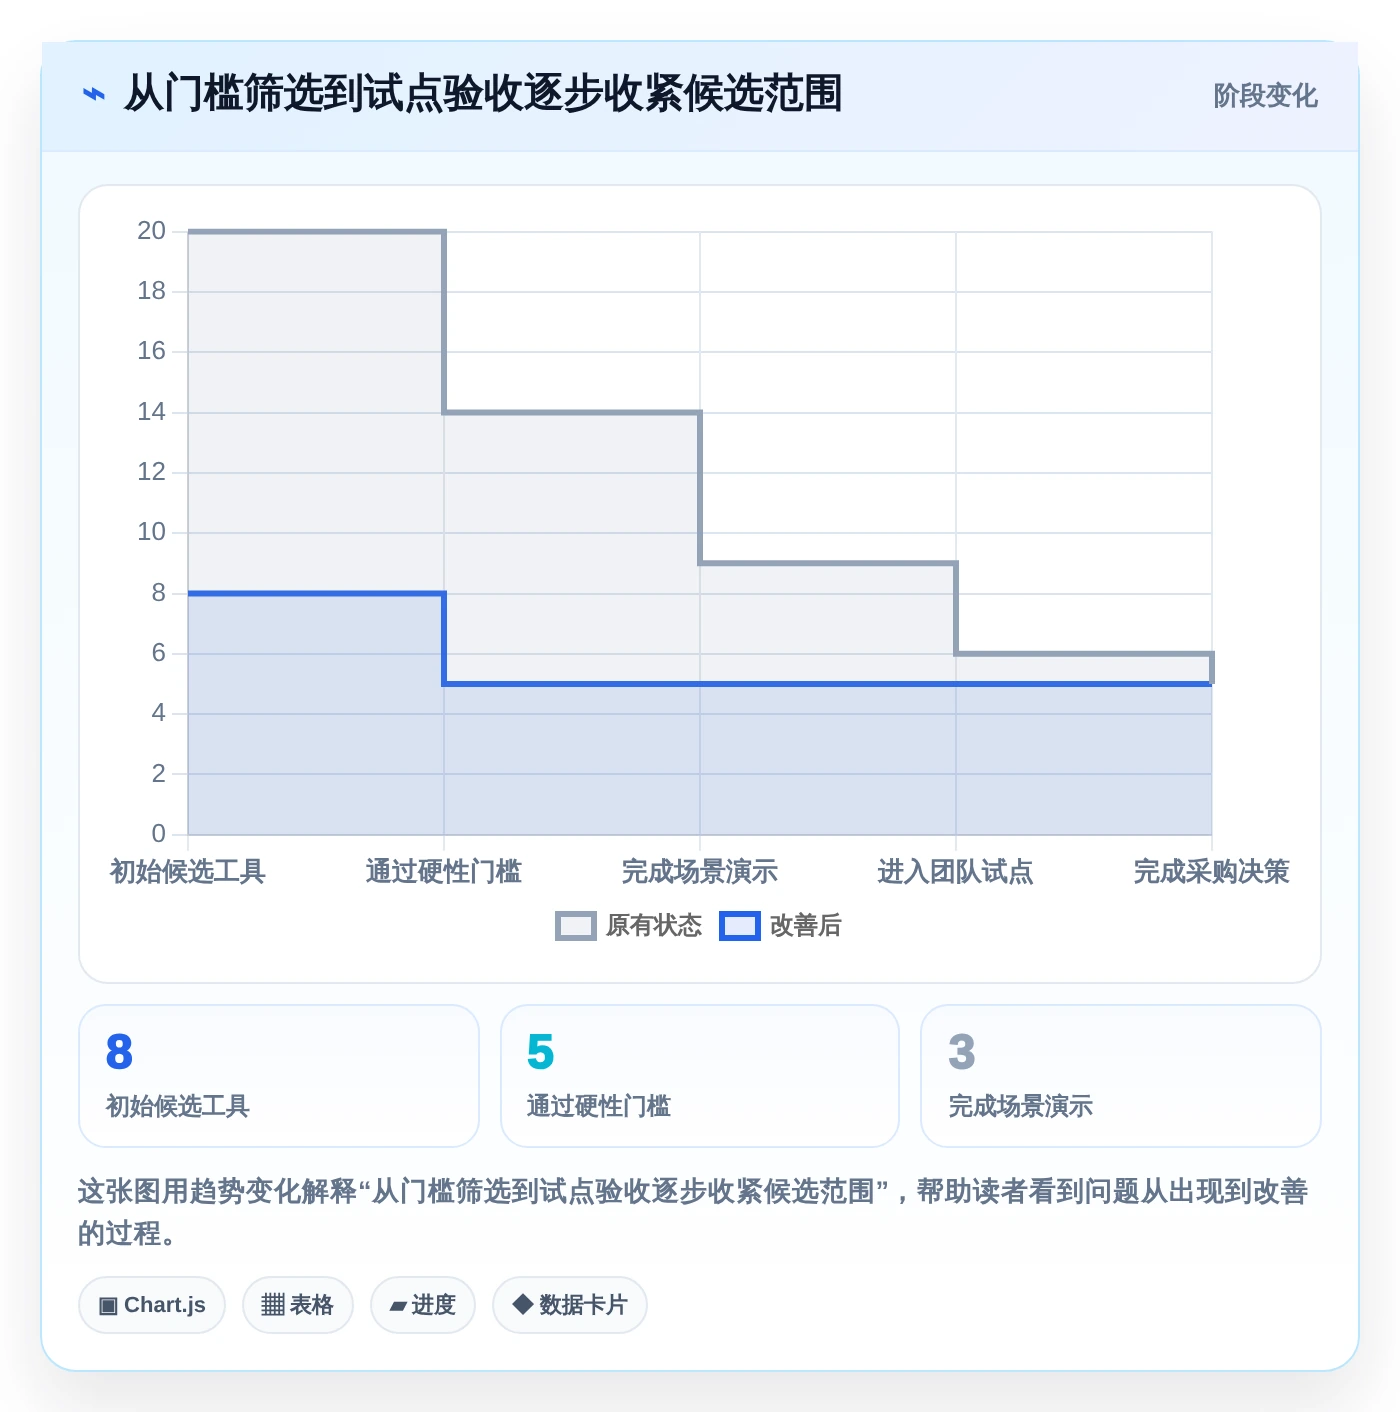Click the y-axis value 20

click(x=151, y=231)
